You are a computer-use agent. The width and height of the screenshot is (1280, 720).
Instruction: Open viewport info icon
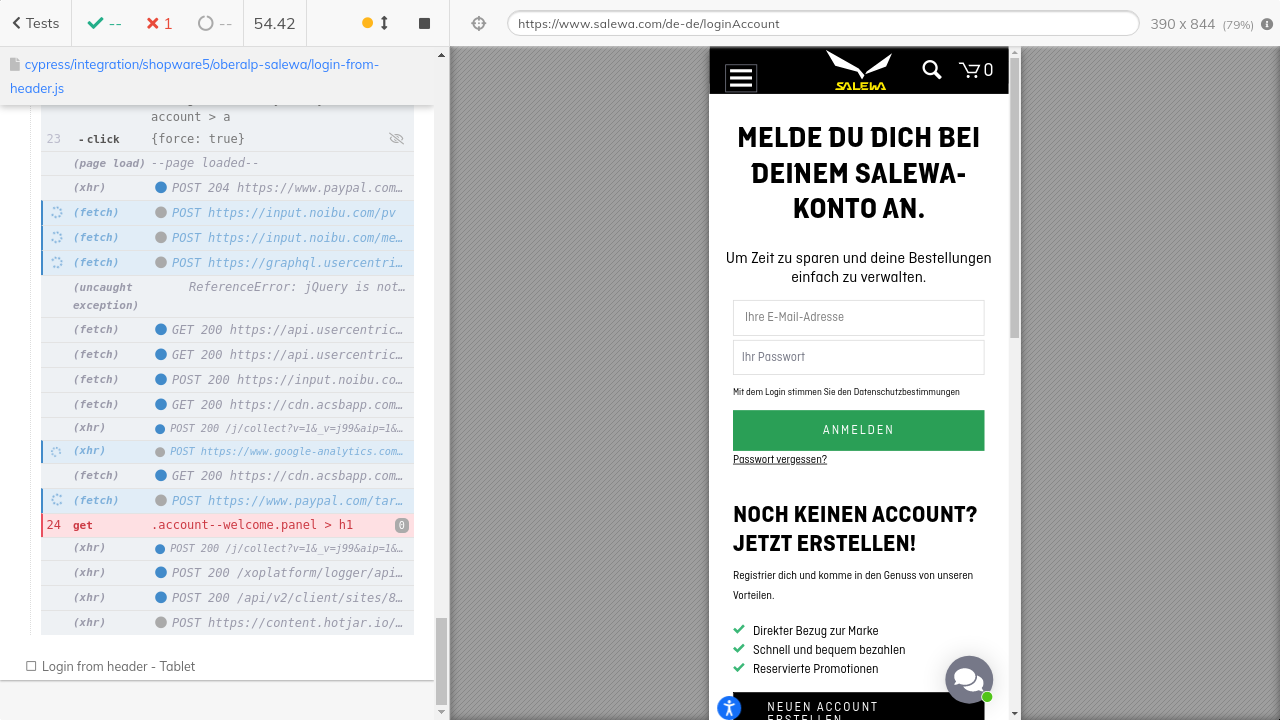[x=1266, y=23]
